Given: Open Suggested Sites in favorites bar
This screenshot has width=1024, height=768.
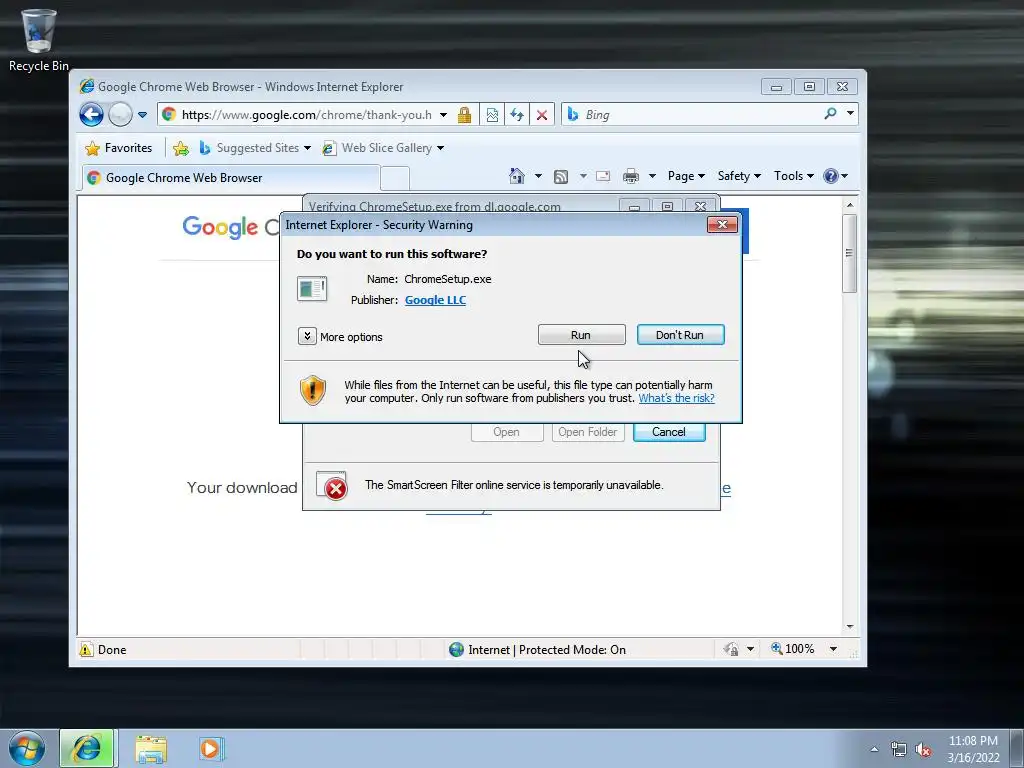Looking at the screenshot, I should 255,148.
